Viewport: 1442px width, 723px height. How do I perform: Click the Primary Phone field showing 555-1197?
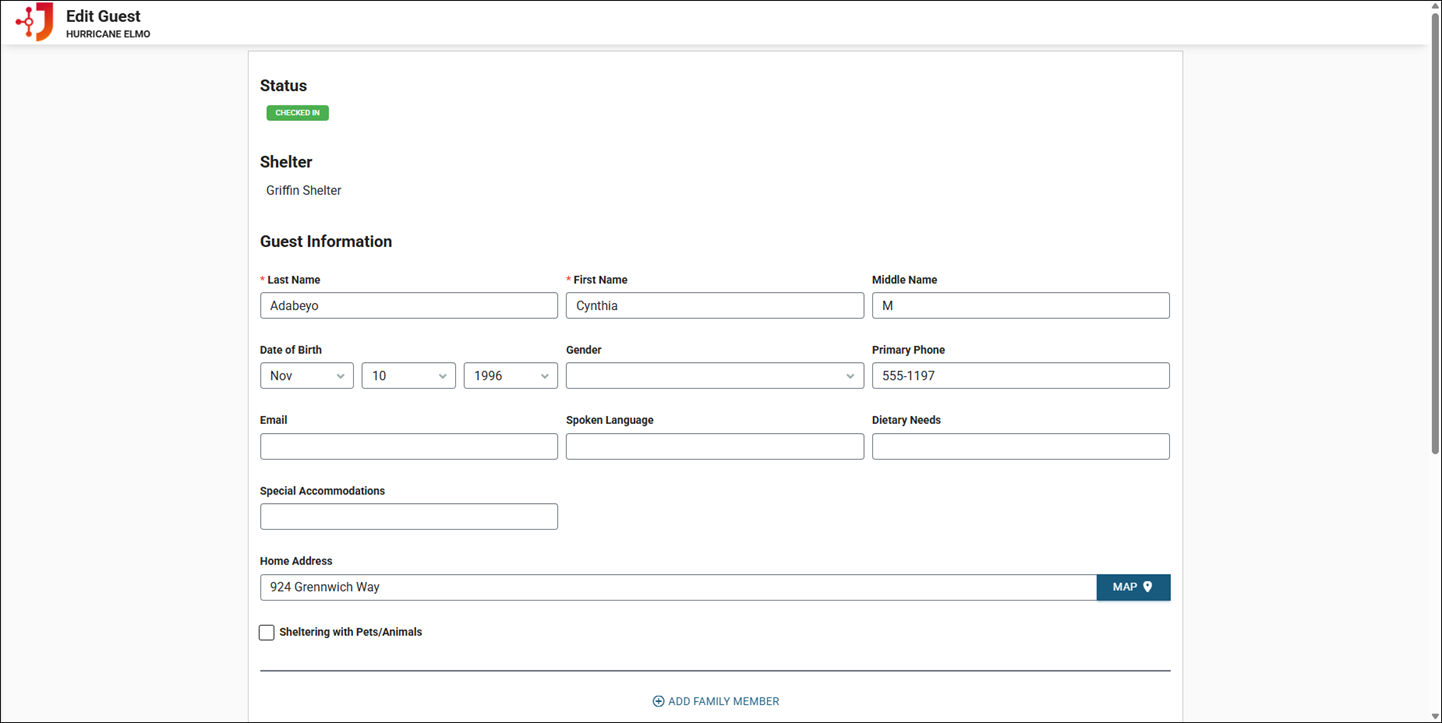(1020, 376)
